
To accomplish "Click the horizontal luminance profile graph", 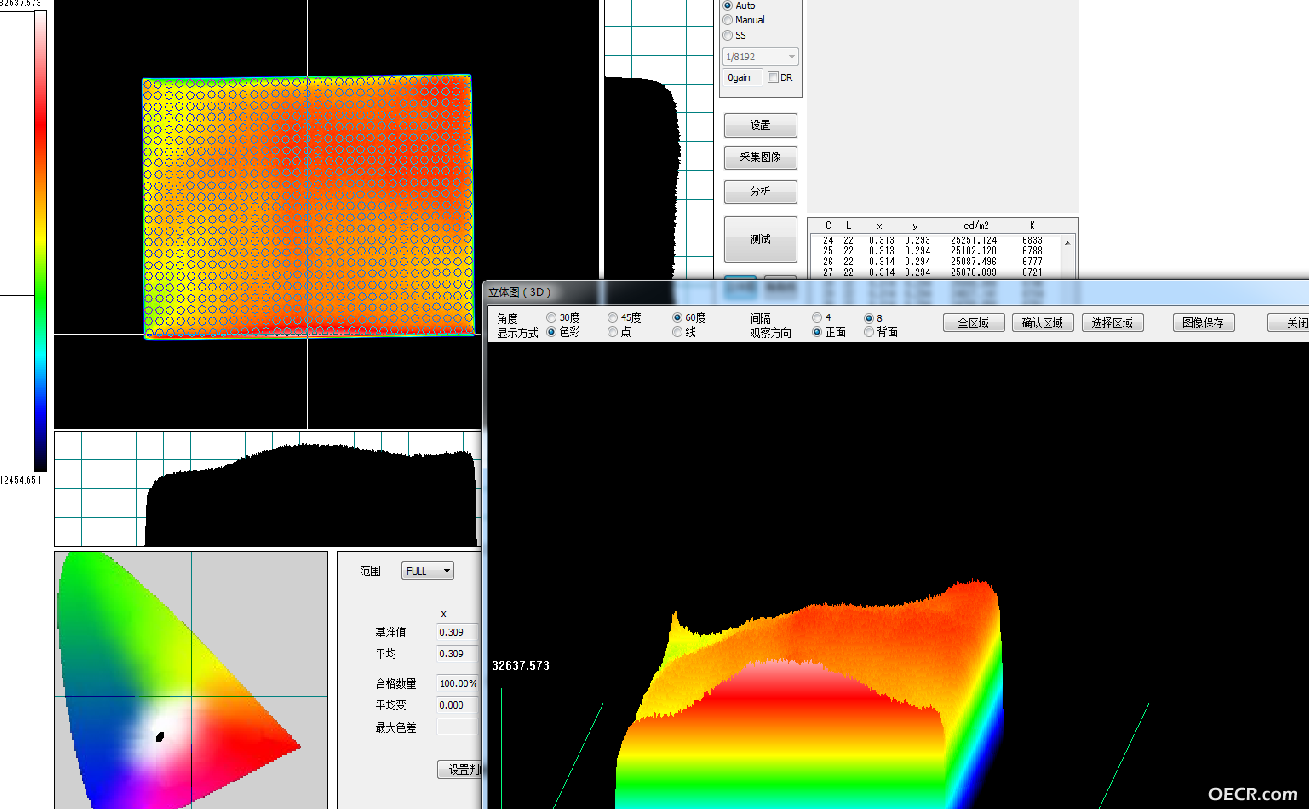I will (268, 489).
